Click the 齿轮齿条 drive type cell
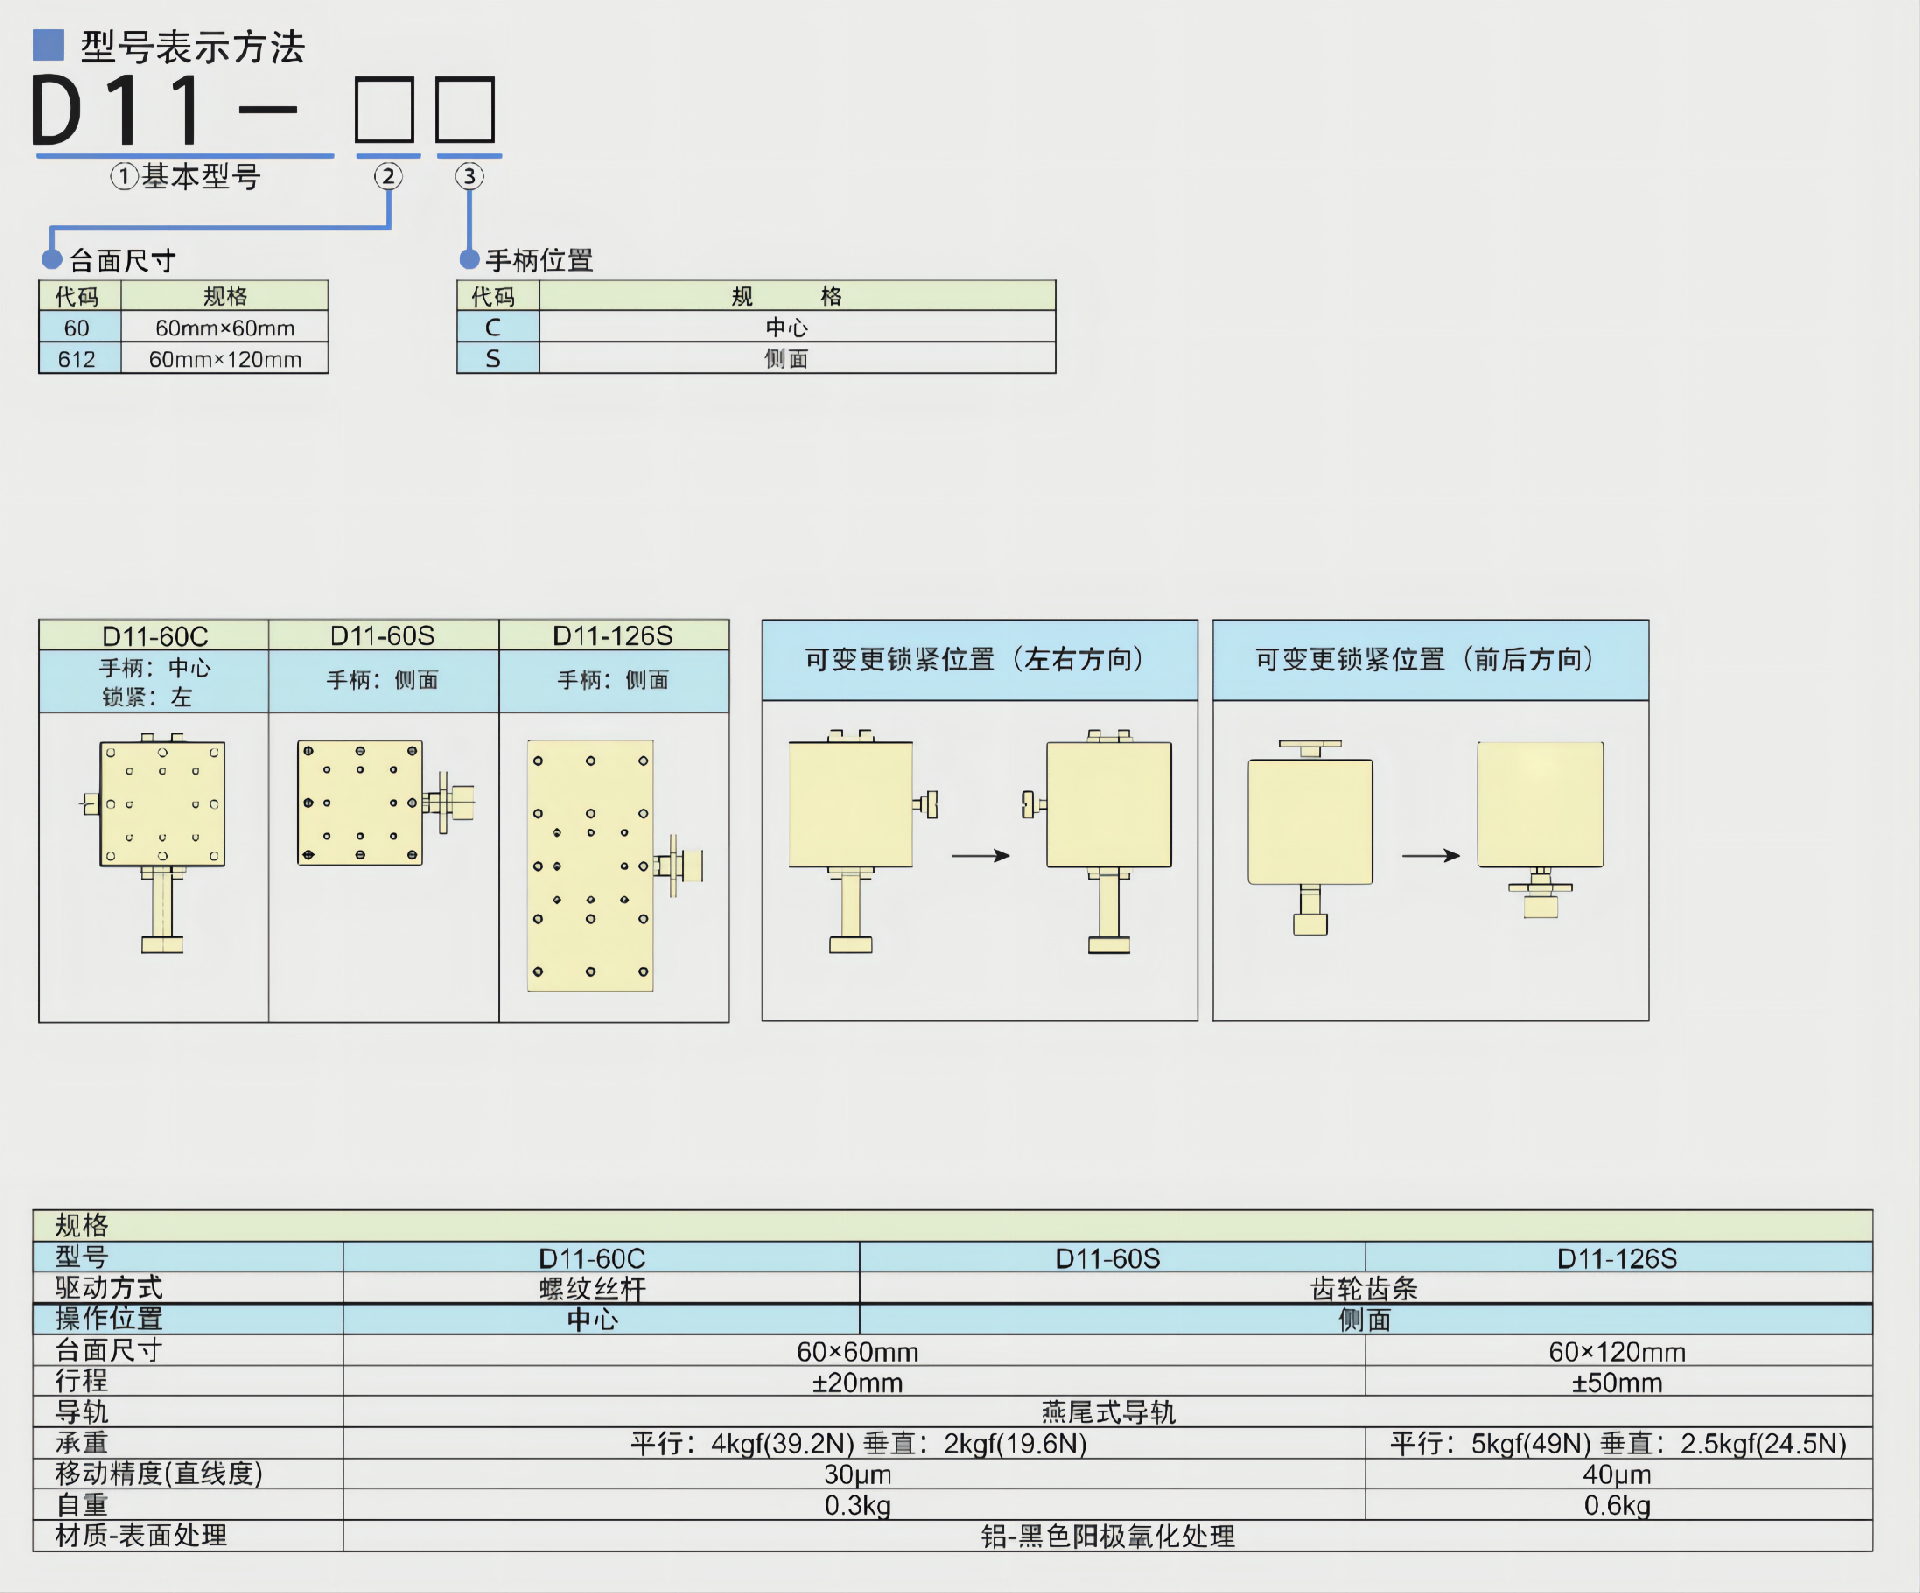 [x=1364, y=1289]
